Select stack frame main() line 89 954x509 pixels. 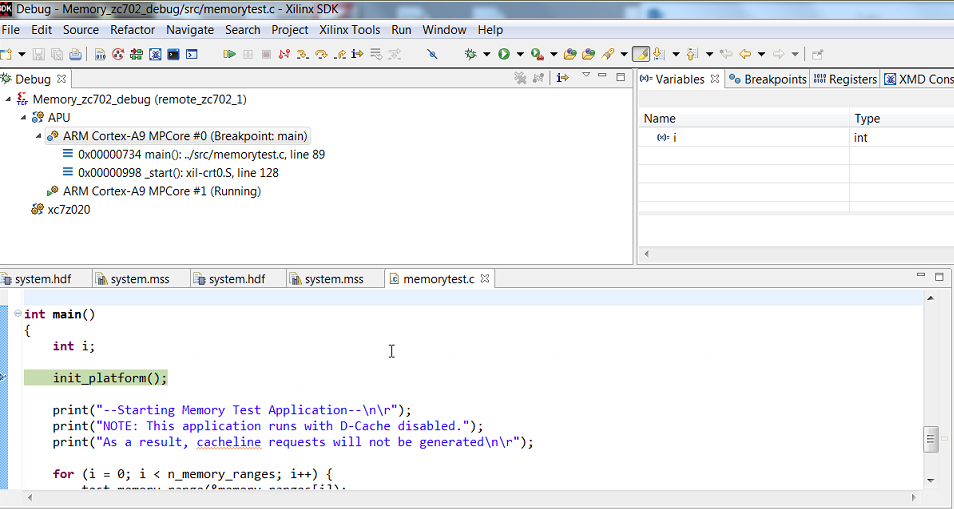pos(194,154)
